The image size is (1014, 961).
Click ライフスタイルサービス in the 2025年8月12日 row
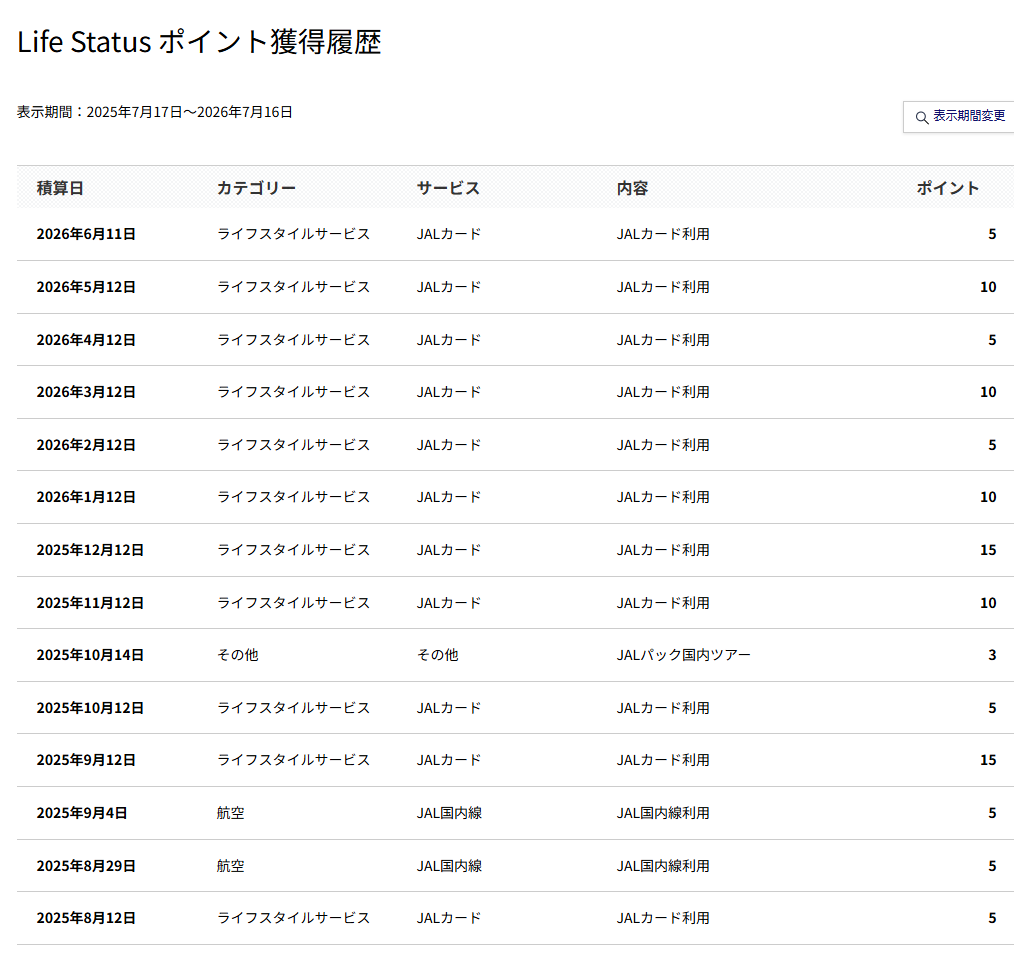[293, 918]
